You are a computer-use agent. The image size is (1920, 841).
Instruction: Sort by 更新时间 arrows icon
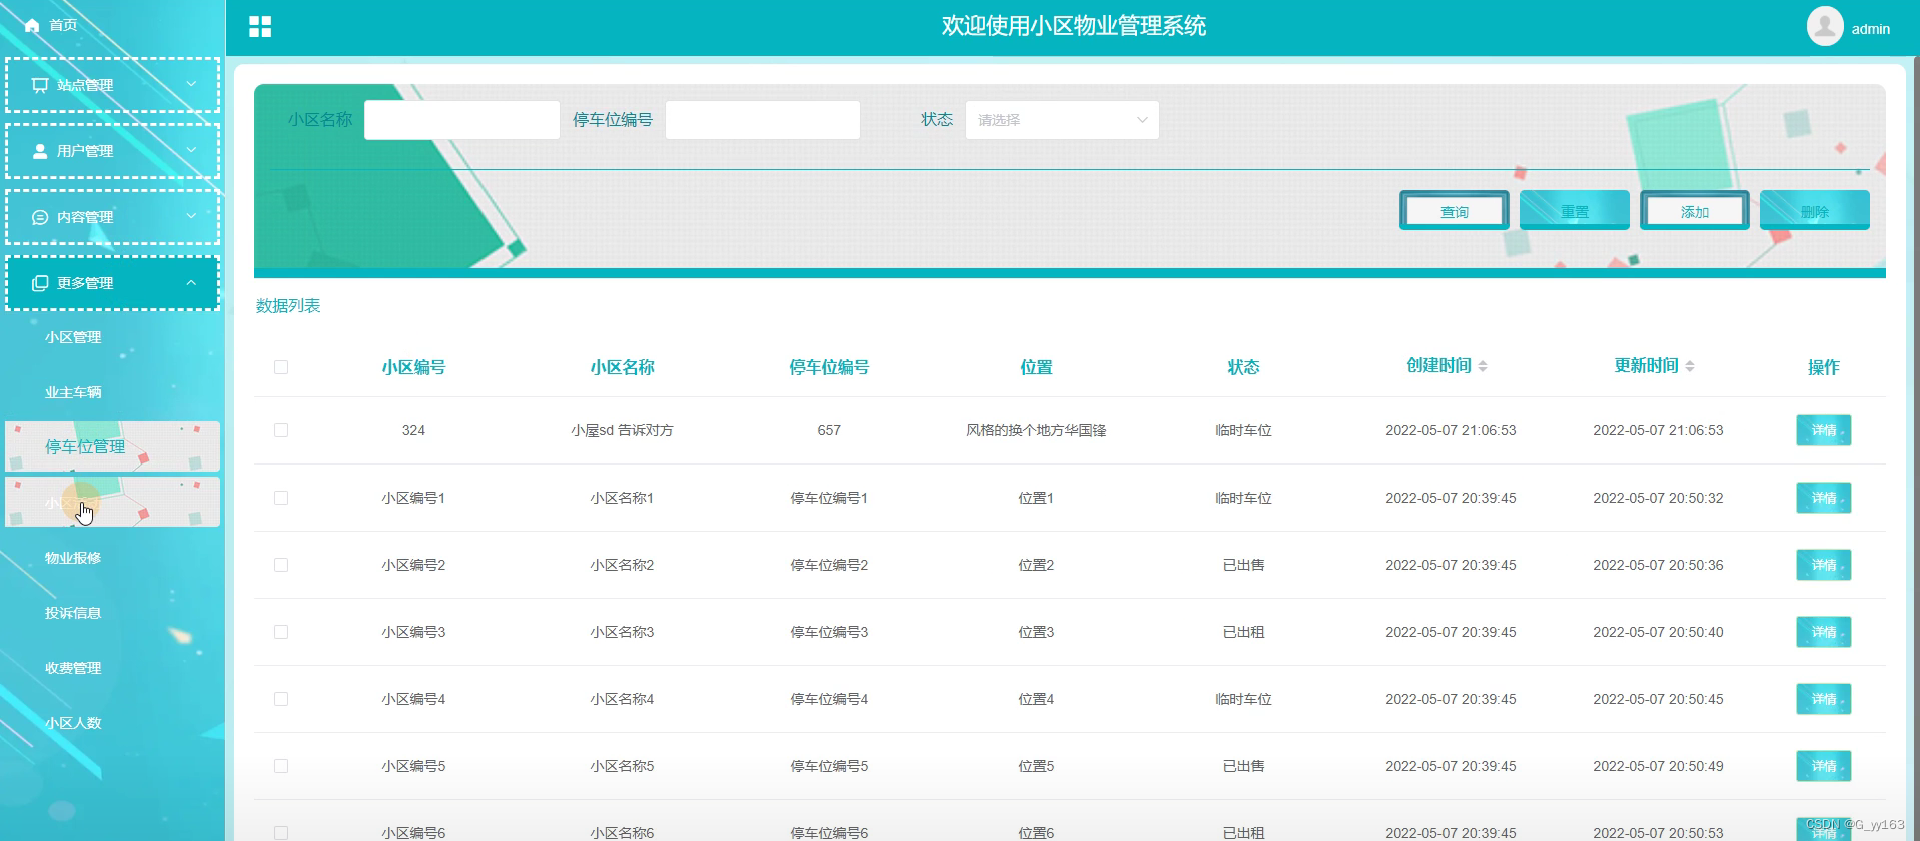pyautogui.click(x=1690, y=366)
